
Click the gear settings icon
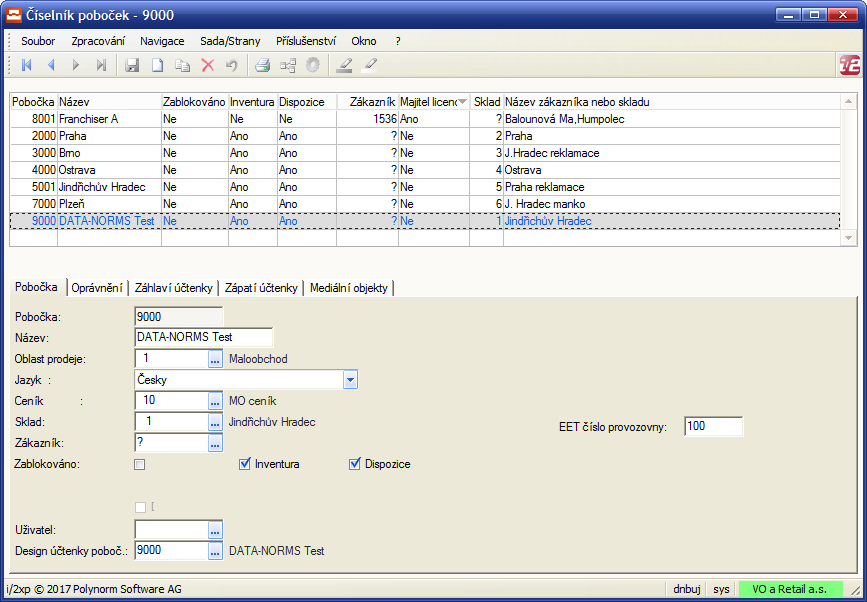[313, 65]
